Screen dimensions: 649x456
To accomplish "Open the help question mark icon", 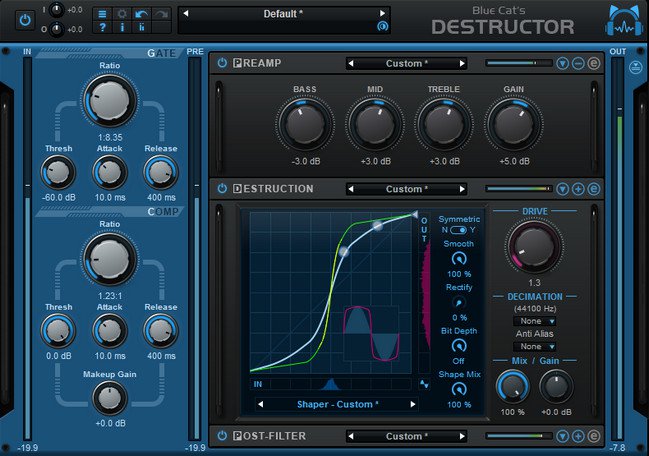I will pyautogui.click(x=102, y=27).
